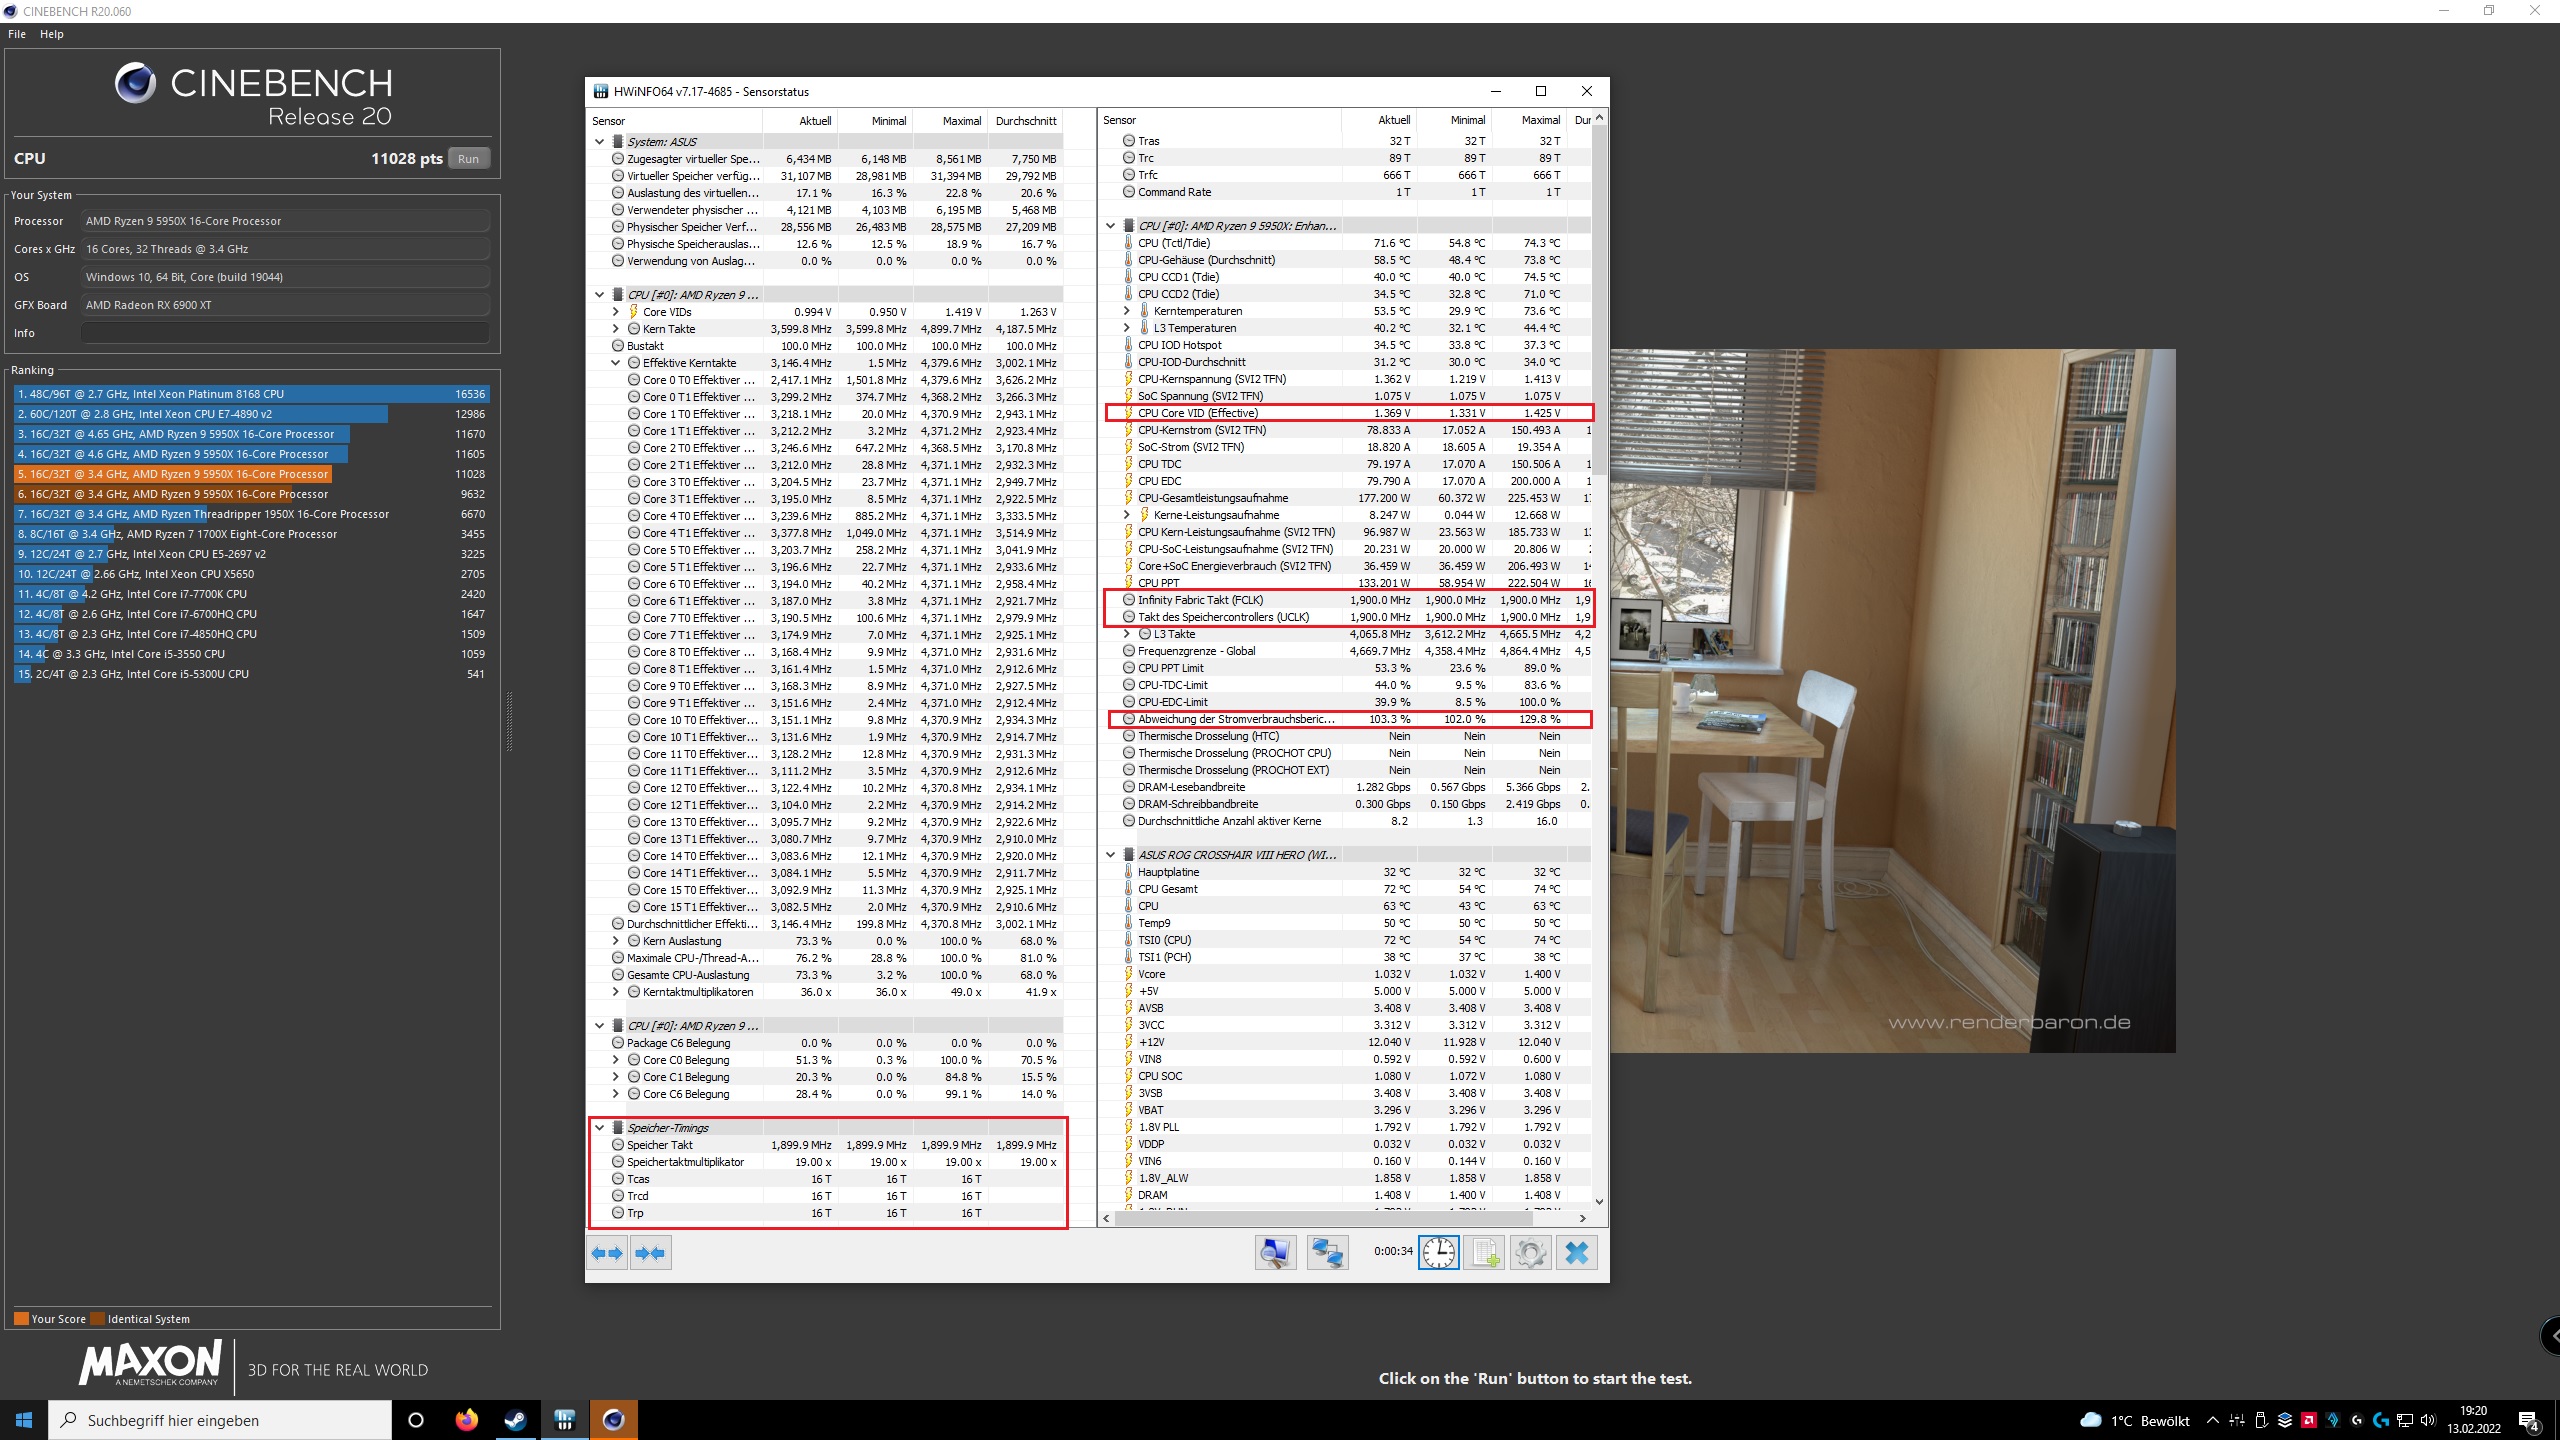Start logging with the sheet plus icon
The image size is (2560, 1440).
click(x=1484, y=1253)
